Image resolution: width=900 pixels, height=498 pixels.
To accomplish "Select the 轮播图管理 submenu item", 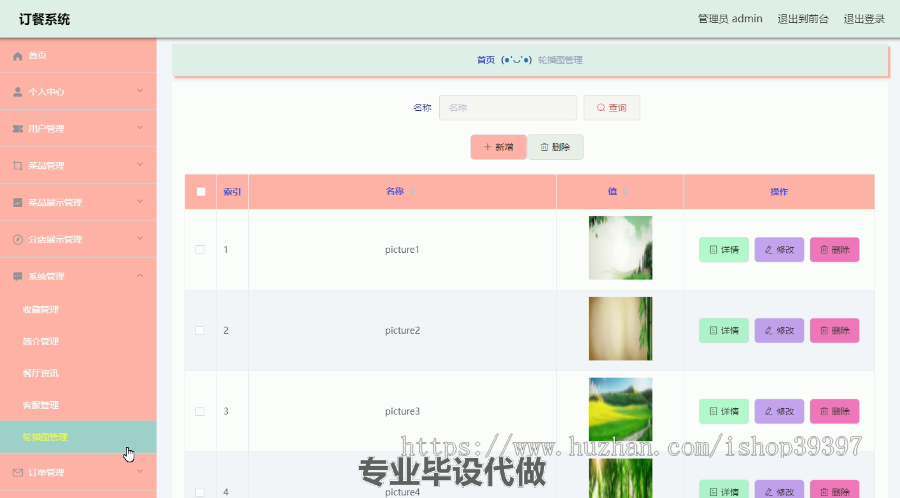I will [x=78, y=437].
